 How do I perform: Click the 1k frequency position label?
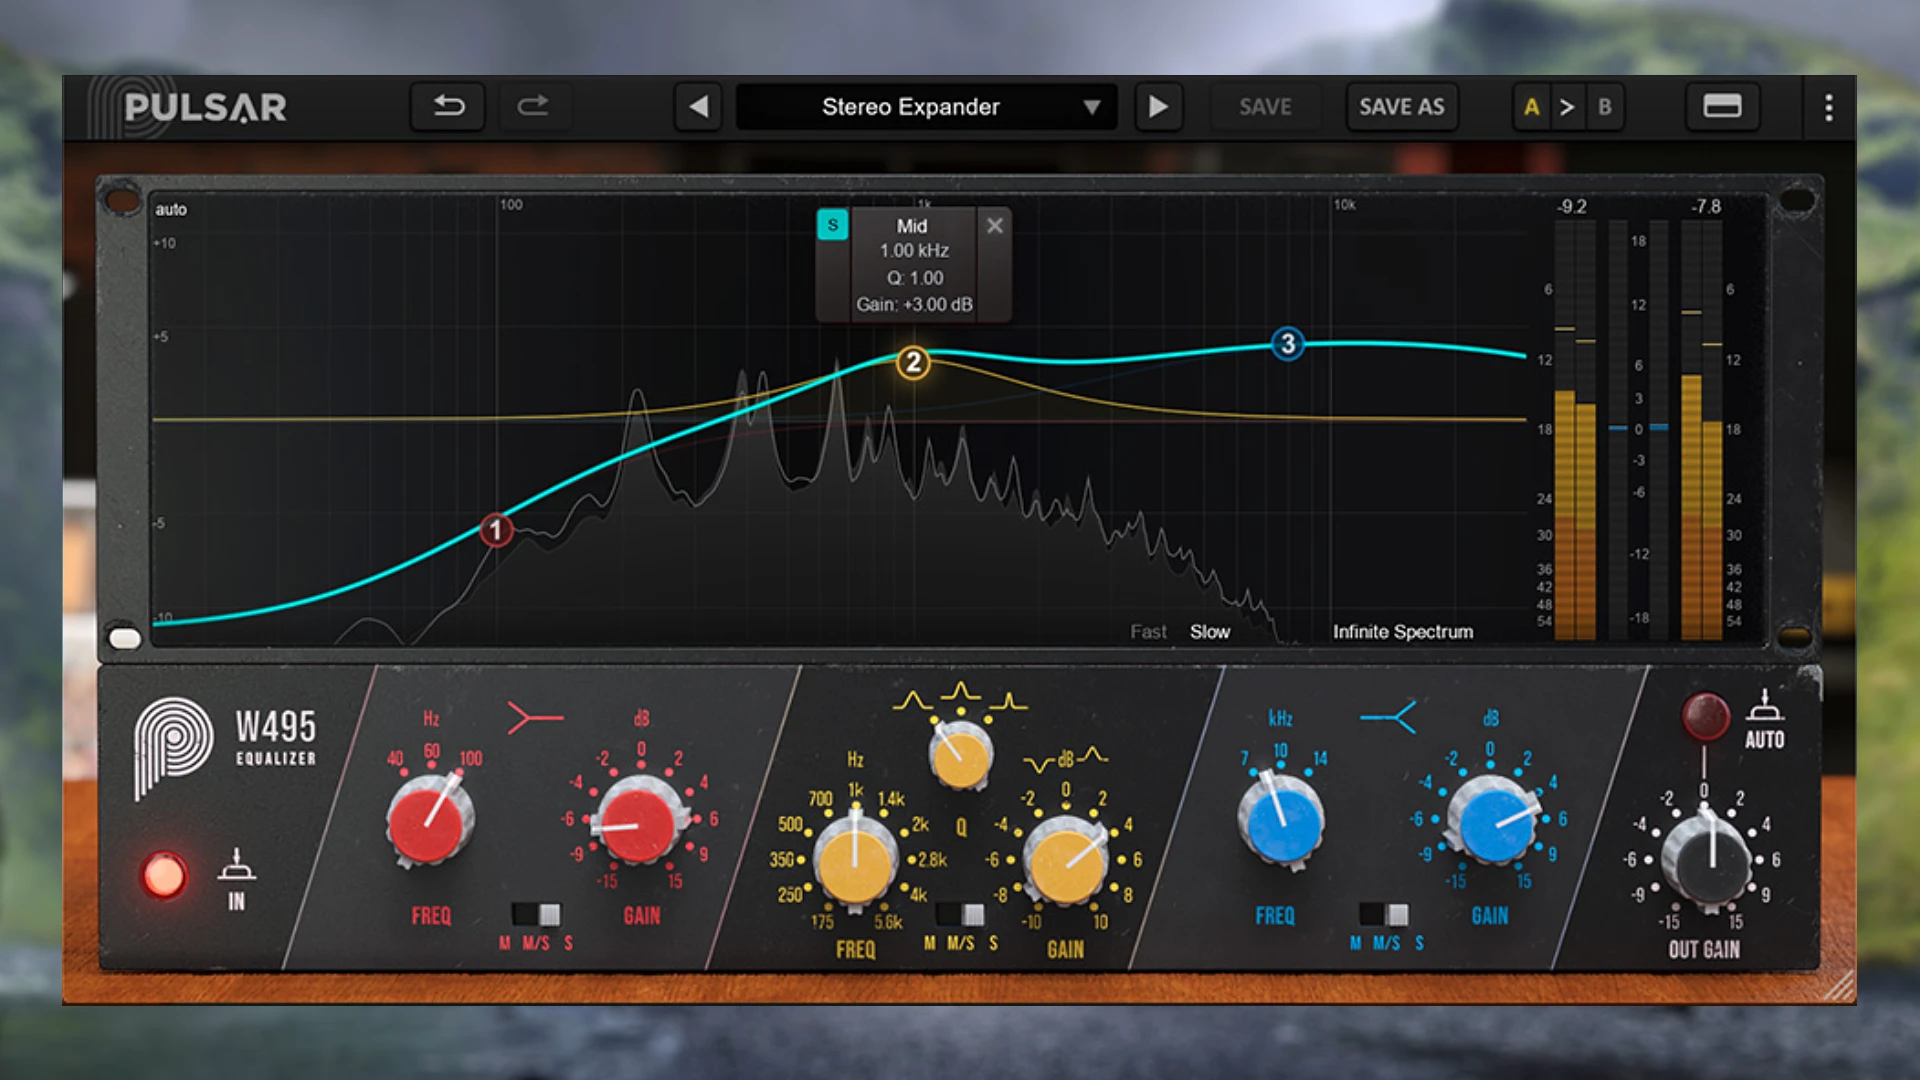856,790
